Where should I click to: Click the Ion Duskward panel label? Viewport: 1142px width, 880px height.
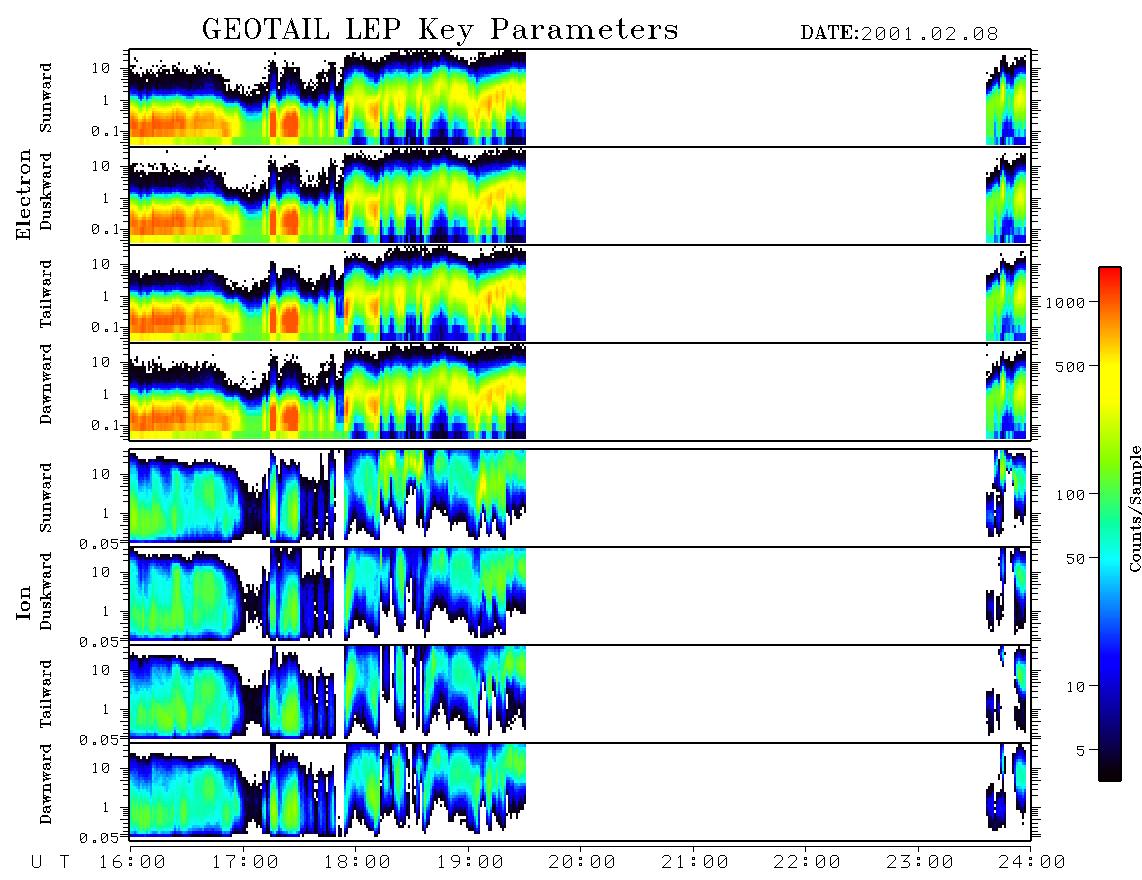pos(46,591)
